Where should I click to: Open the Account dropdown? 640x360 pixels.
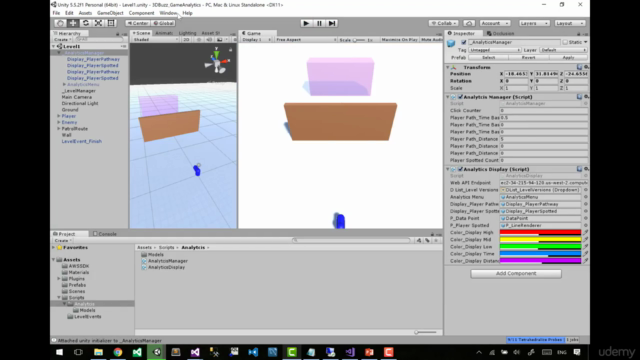click(495, 23)
